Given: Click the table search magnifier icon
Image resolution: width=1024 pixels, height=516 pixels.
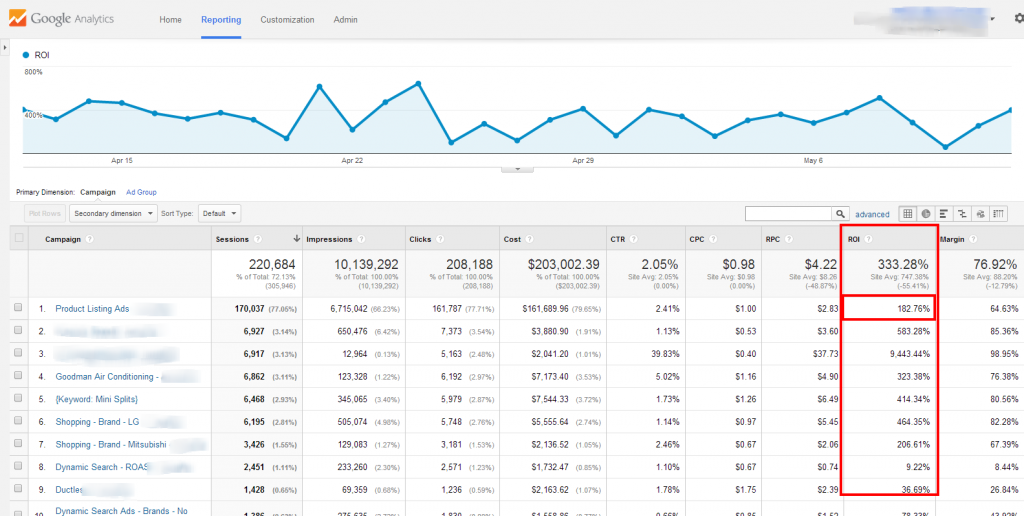Looking at the screenshot, I should [840, 214].
